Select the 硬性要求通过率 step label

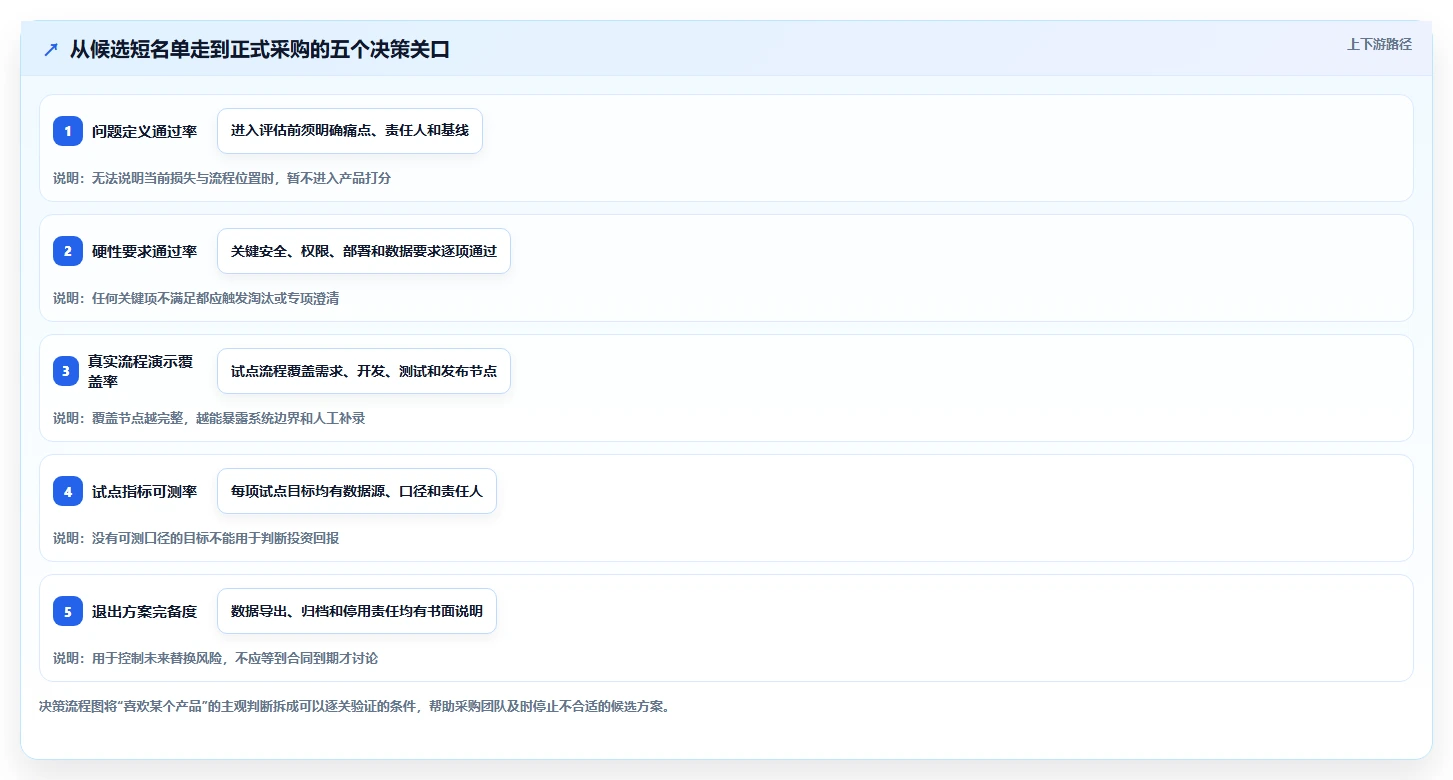(145, 251)
